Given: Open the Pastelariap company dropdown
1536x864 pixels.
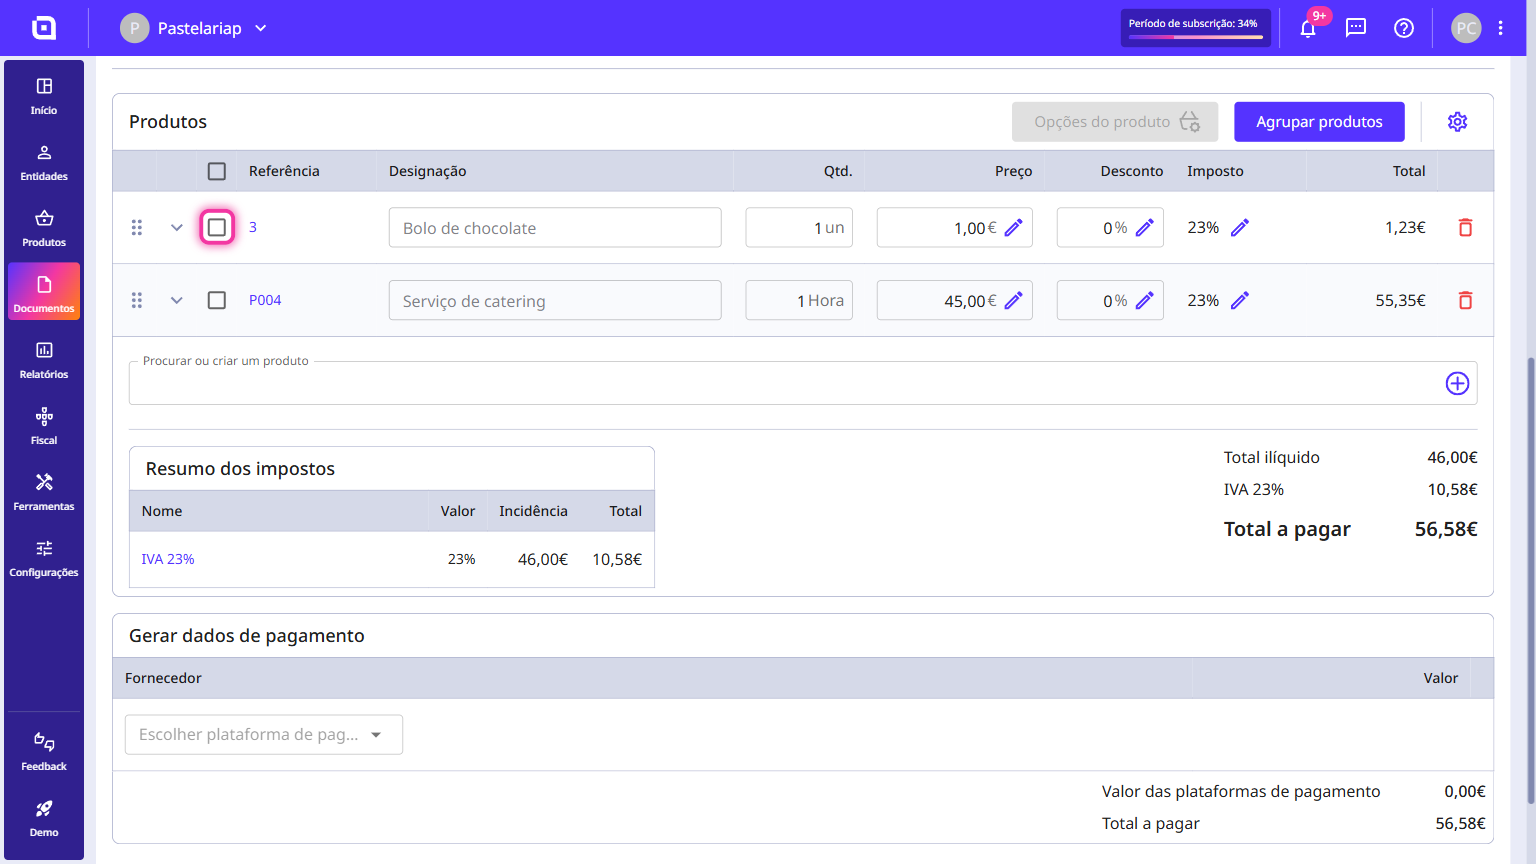Looking at the screenshot, I should (194, 28).
